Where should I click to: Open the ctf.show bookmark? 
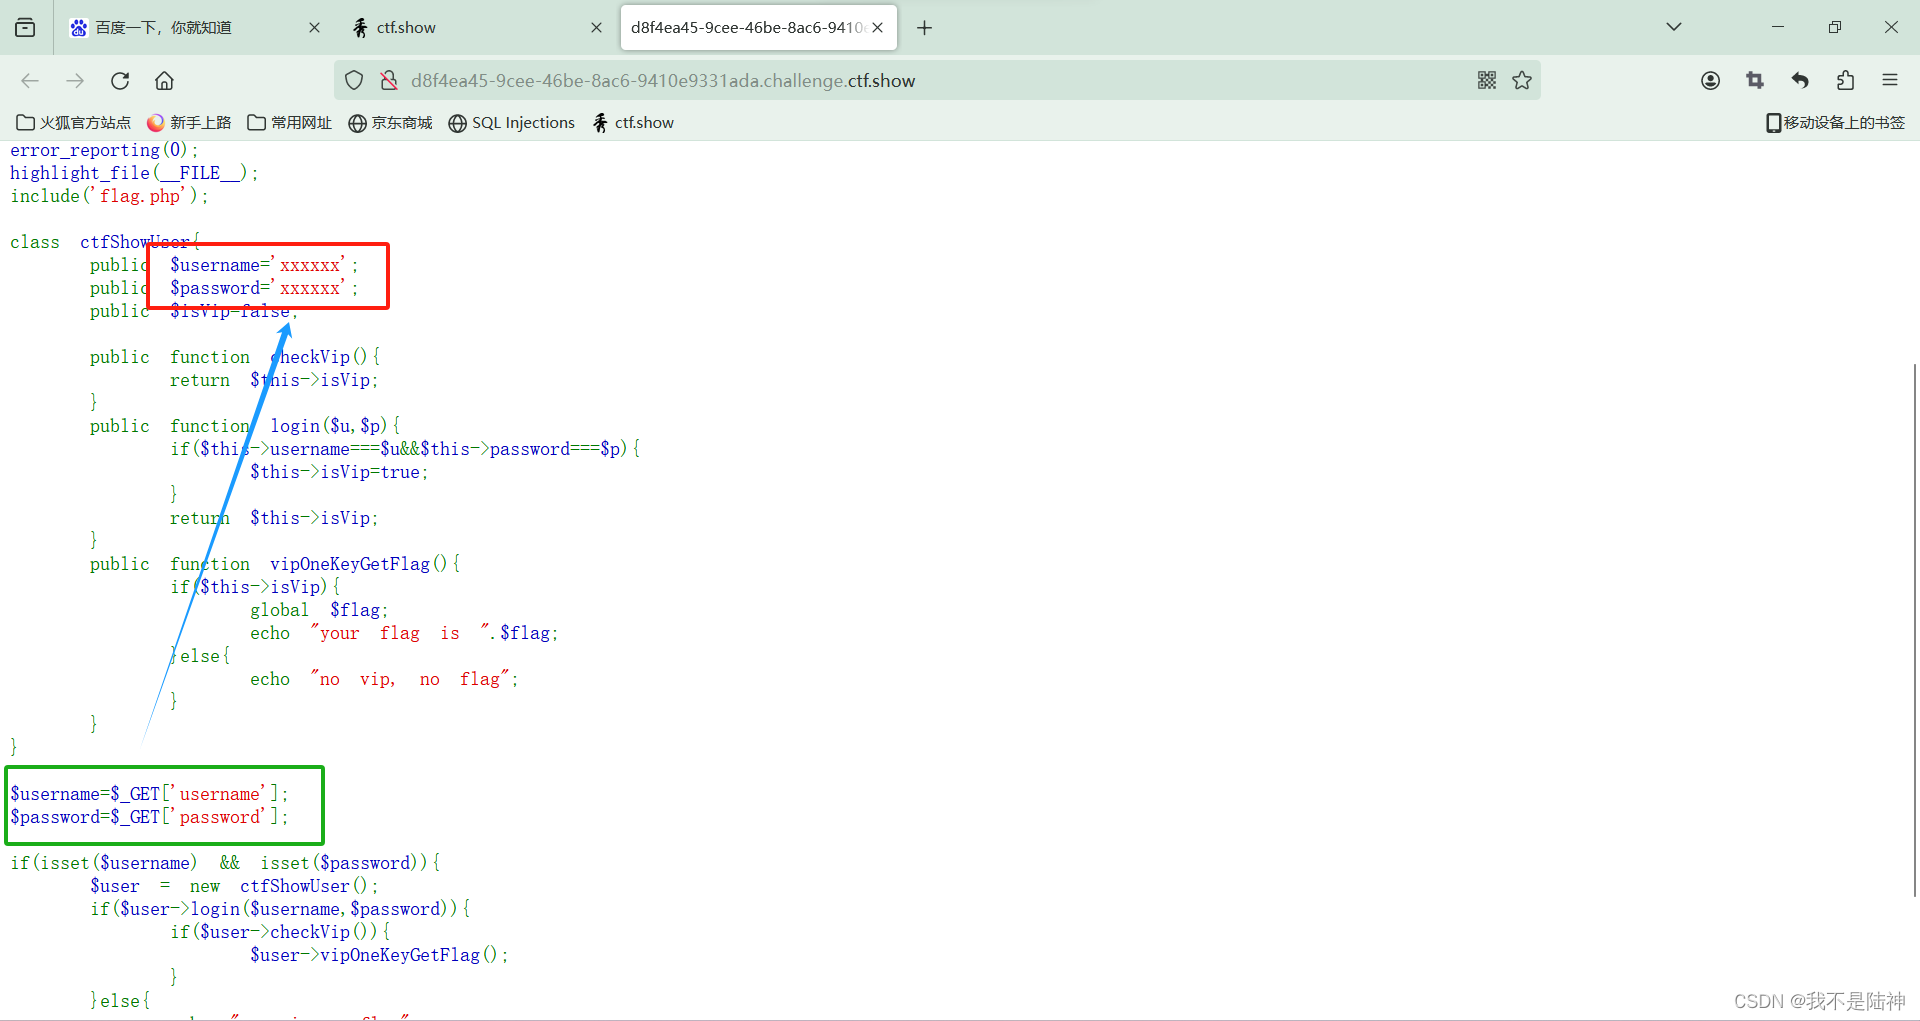tap(634, 122)
